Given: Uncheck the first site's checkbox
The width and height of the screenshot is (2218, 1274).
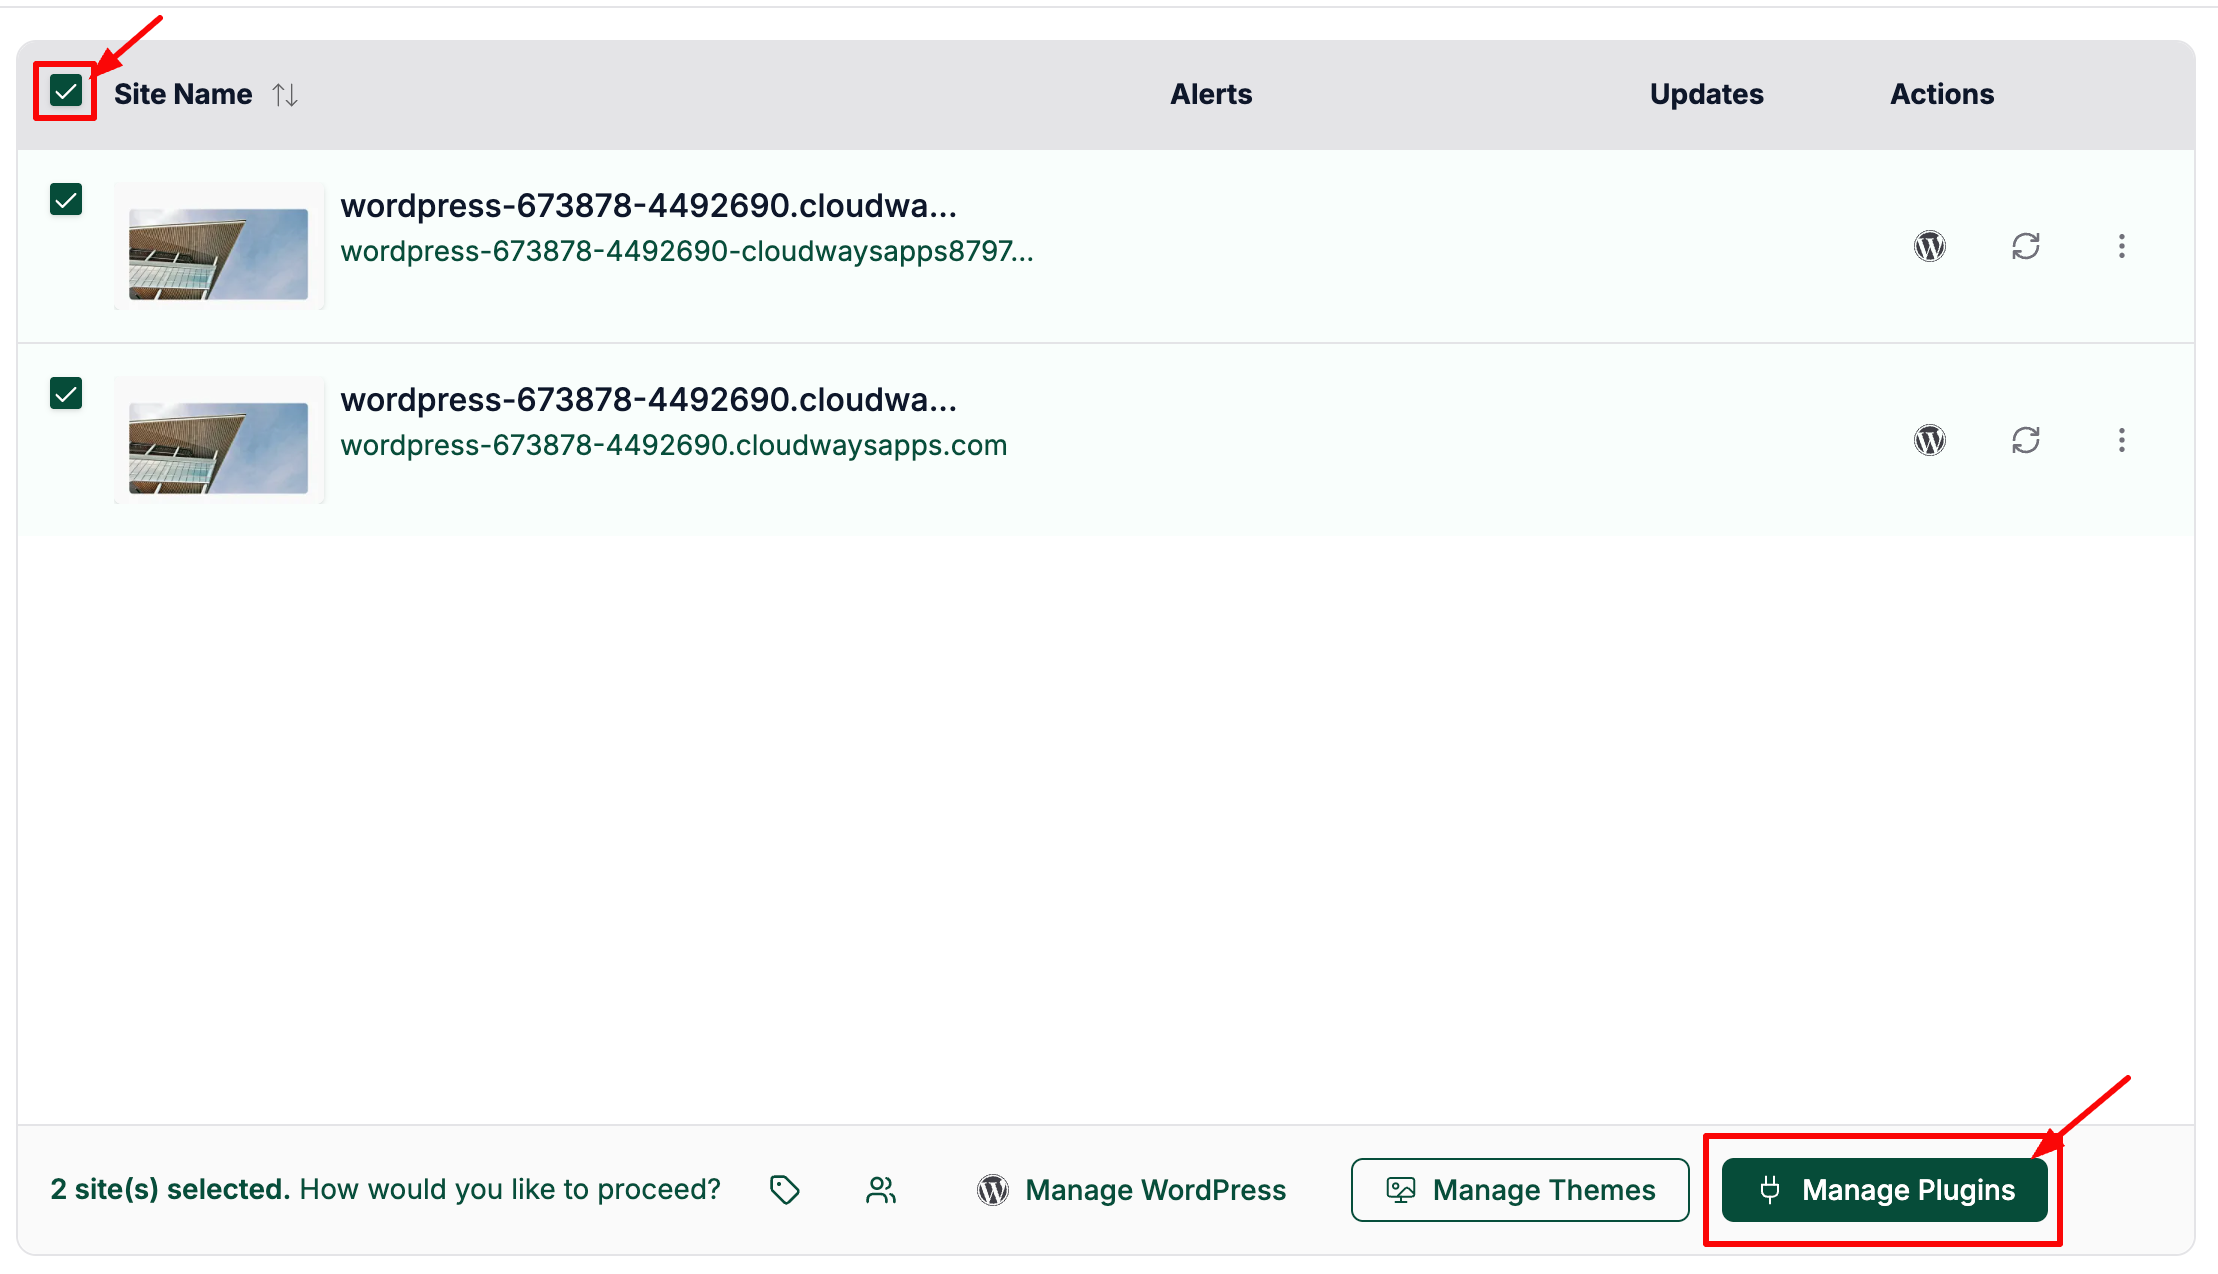Looking at the screenshot, I should pos(66,200).
